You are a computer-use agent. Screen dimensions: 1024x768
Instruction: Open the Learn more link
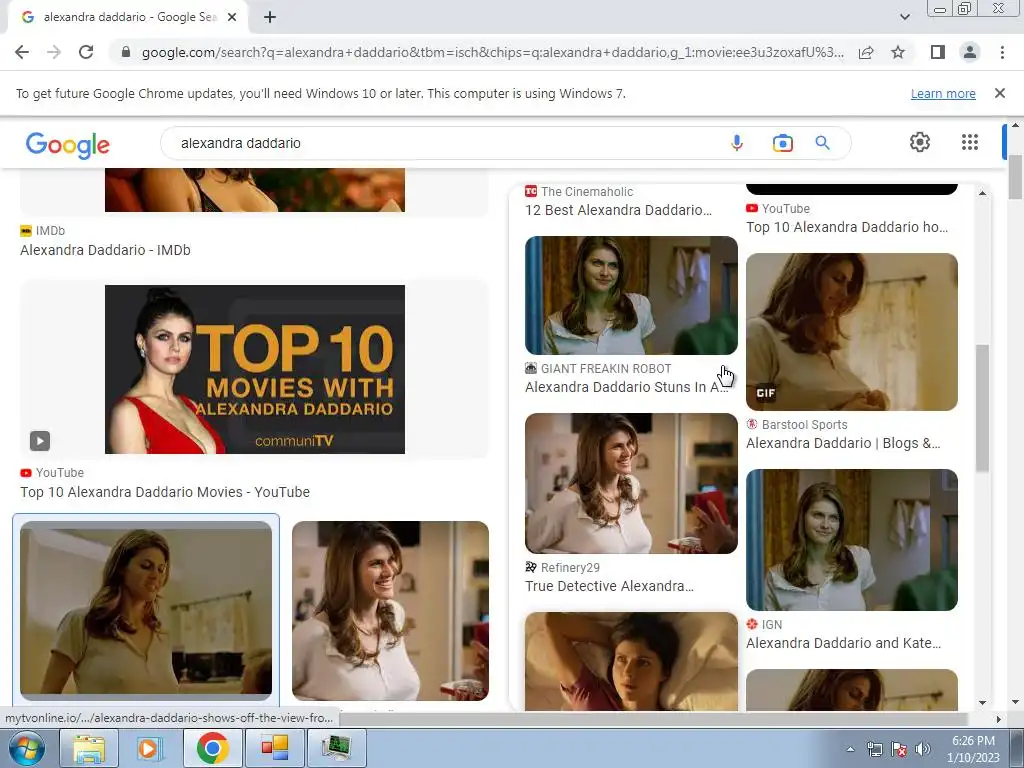(x=943, y=93)
